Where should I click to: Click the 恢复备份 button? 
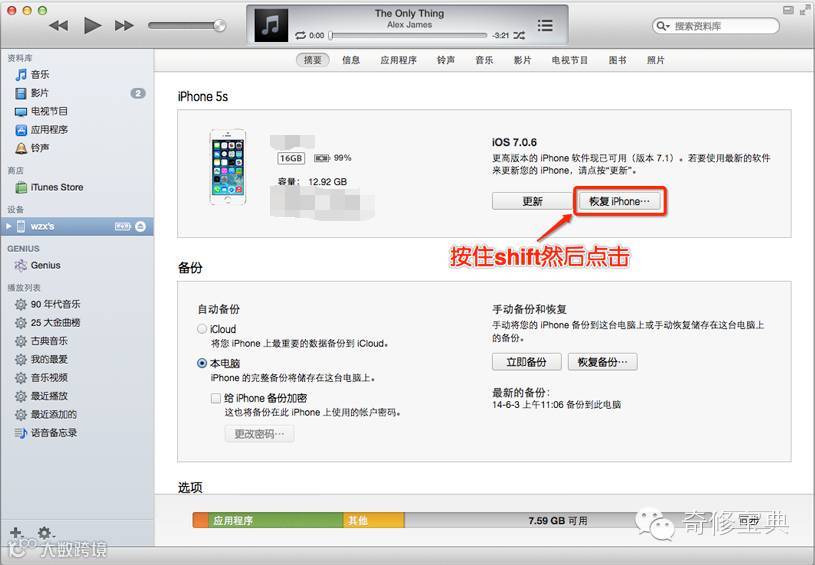click(x=602, y=362)
